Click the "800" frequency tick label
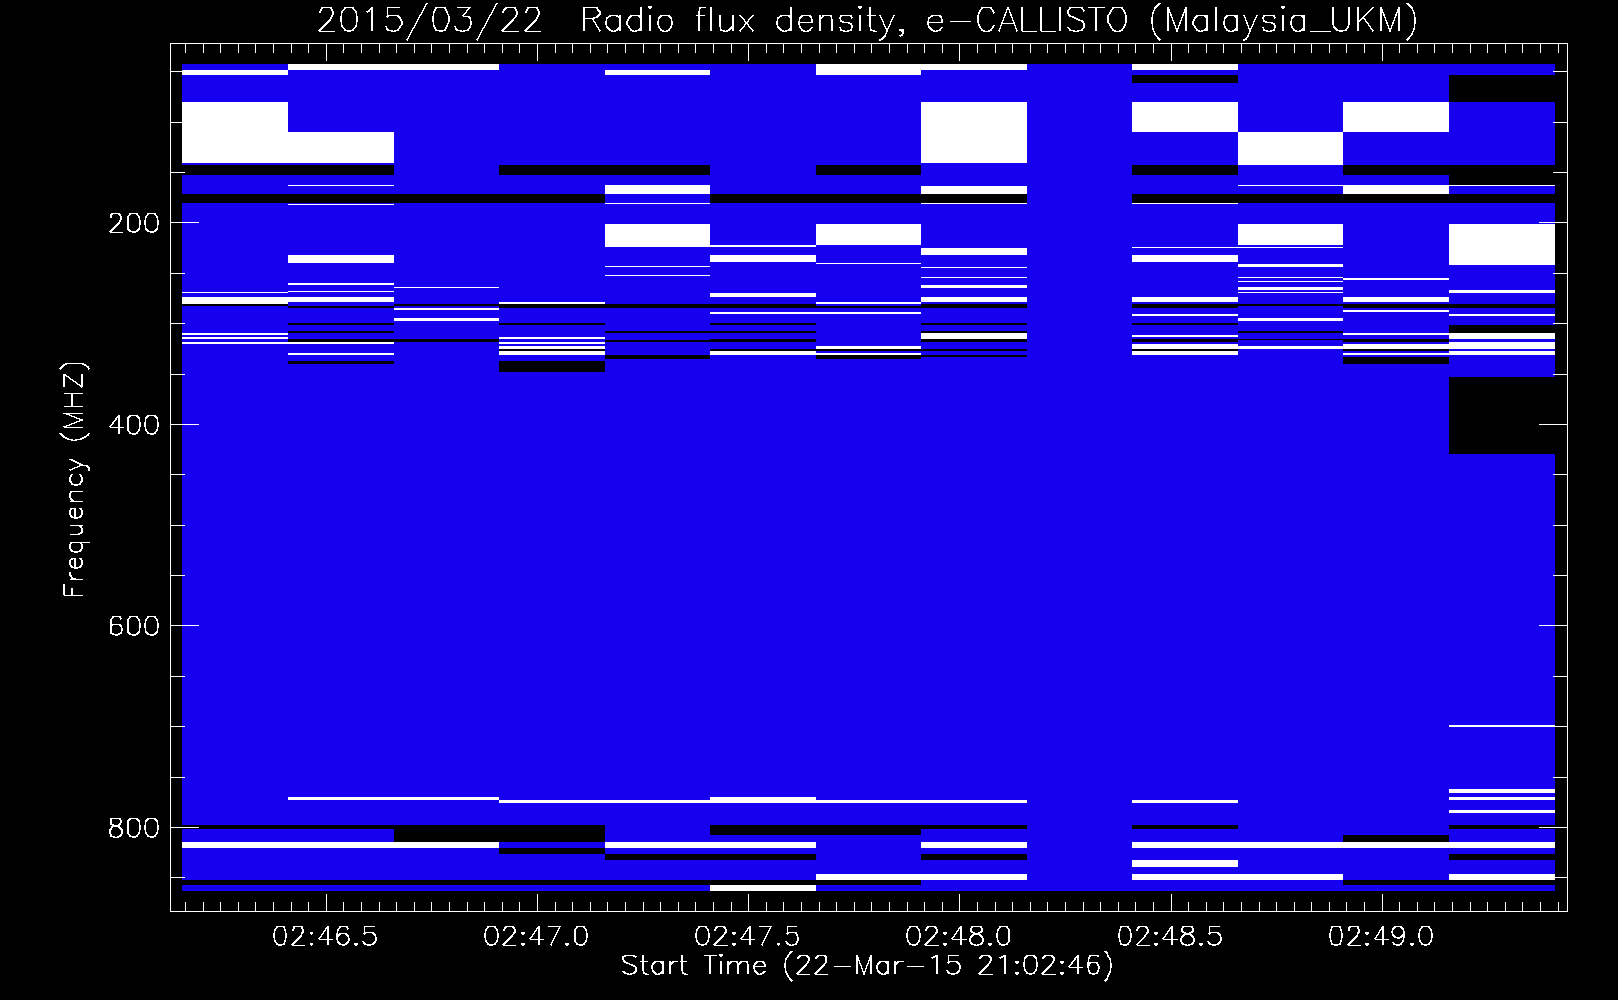The image size is (1618, 1000). [134, 828]
